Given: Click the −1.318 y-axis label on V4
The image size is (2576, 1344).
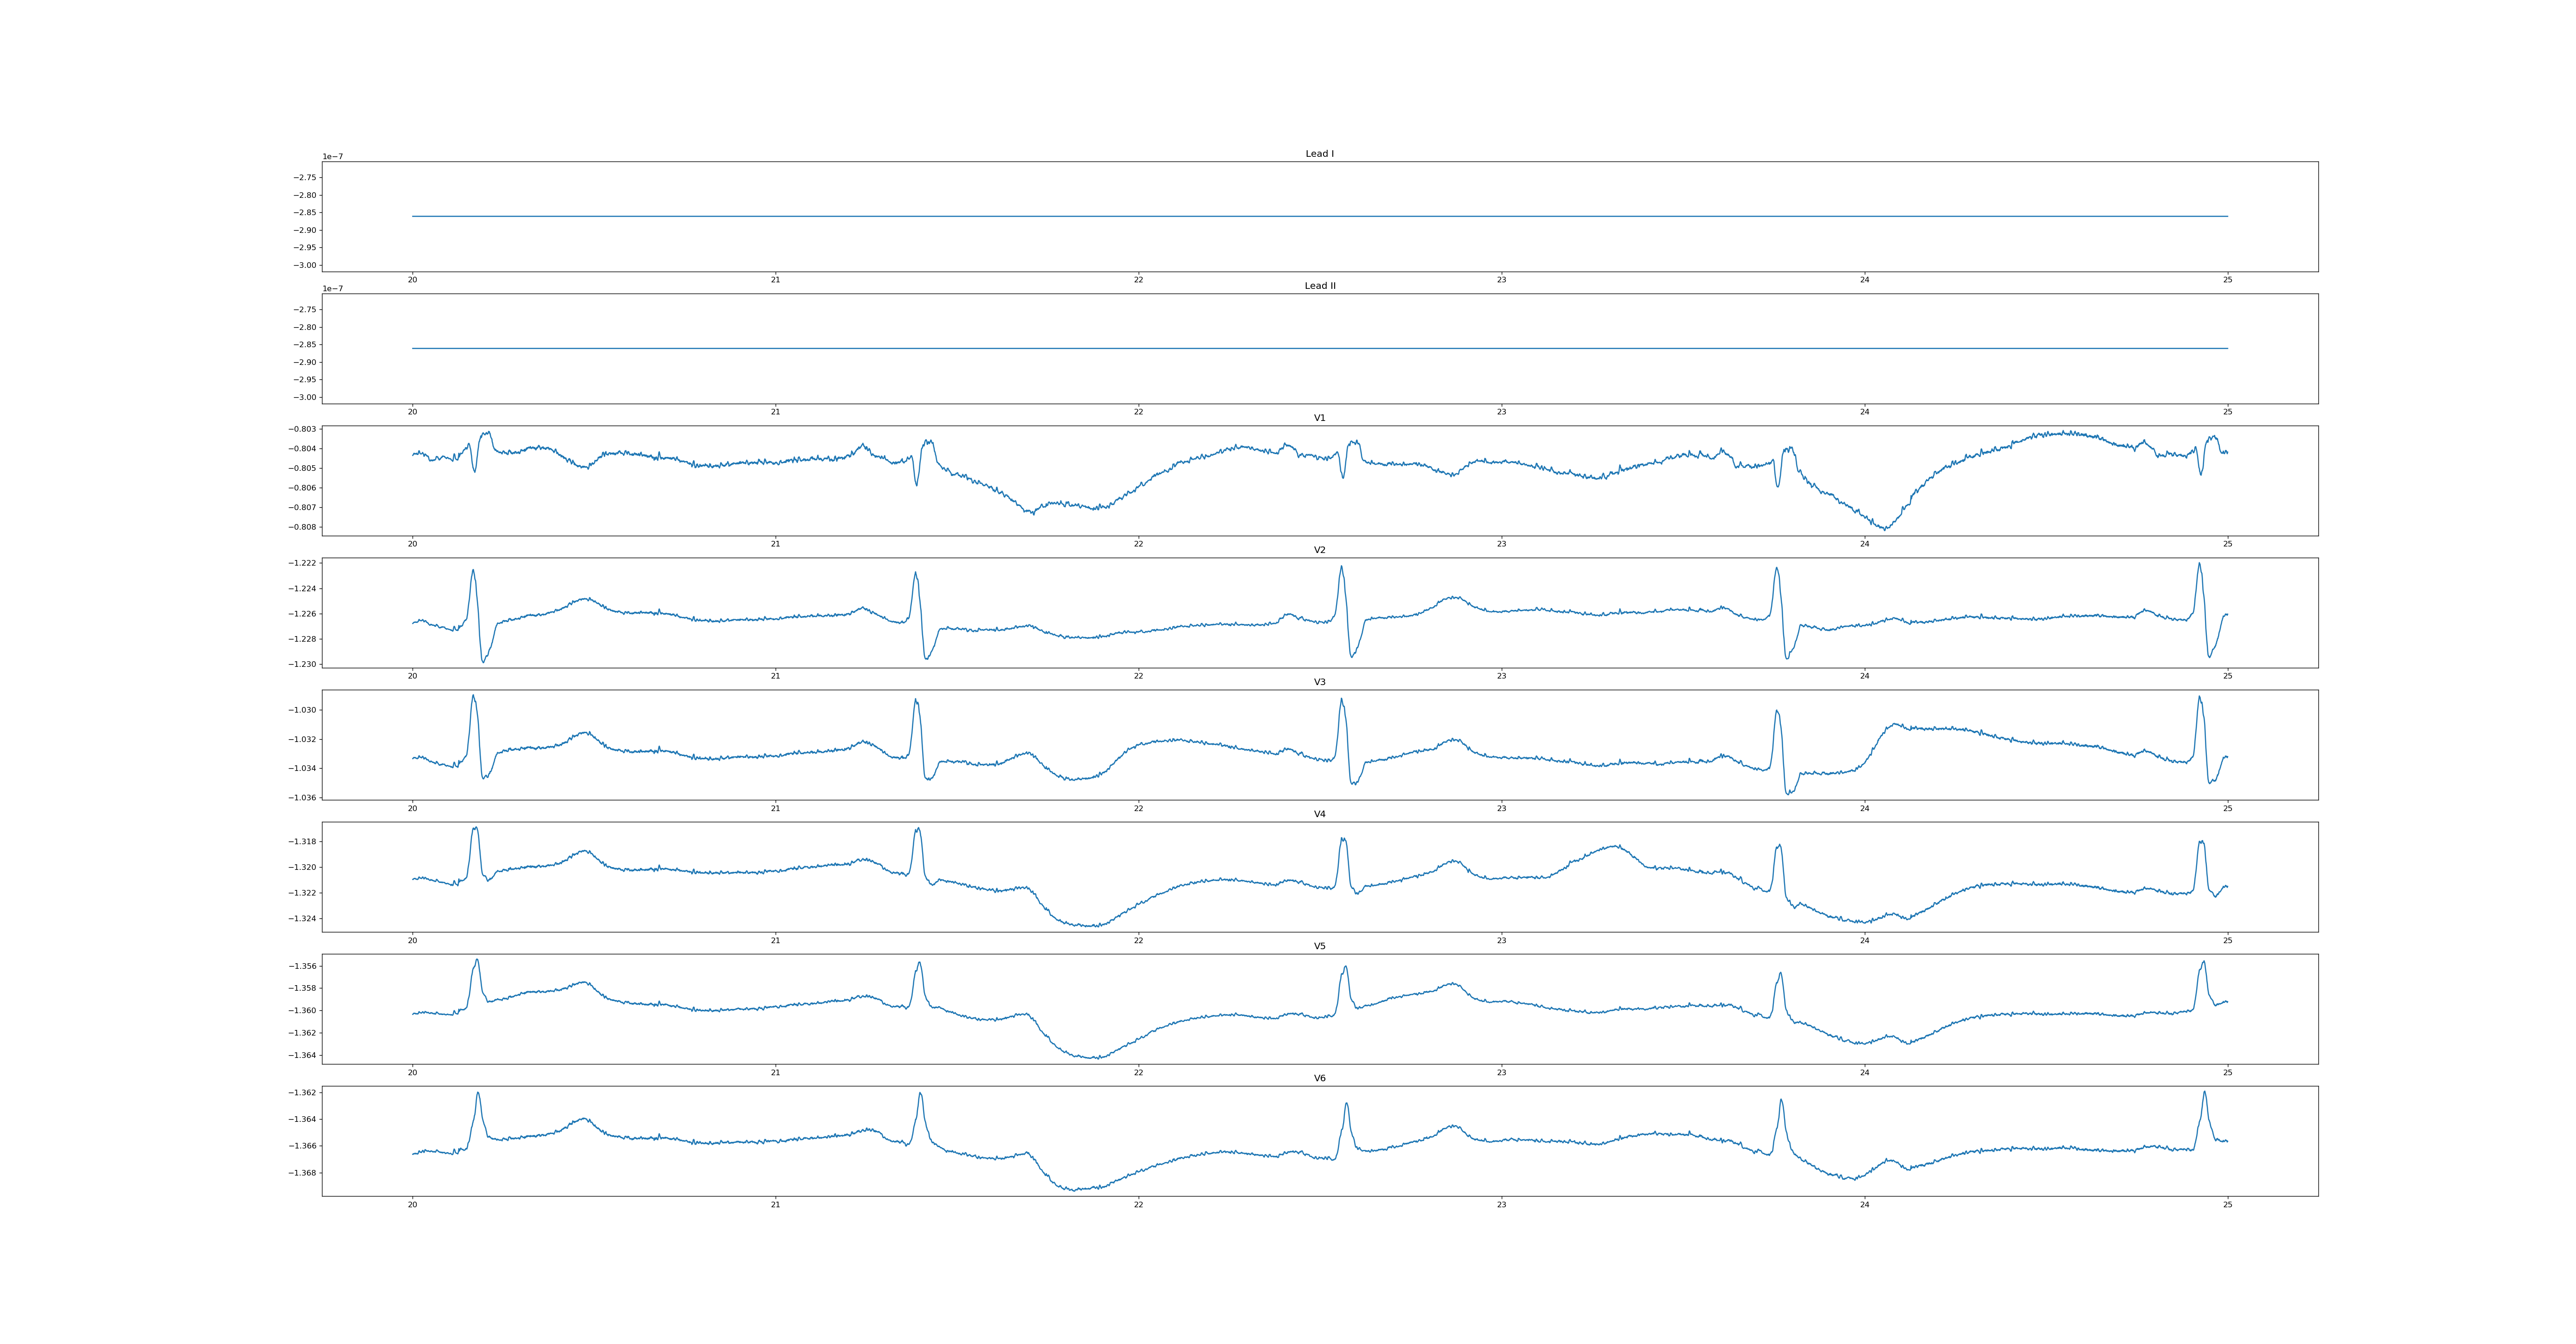Looking at the screenshot, I should [302, 842].
